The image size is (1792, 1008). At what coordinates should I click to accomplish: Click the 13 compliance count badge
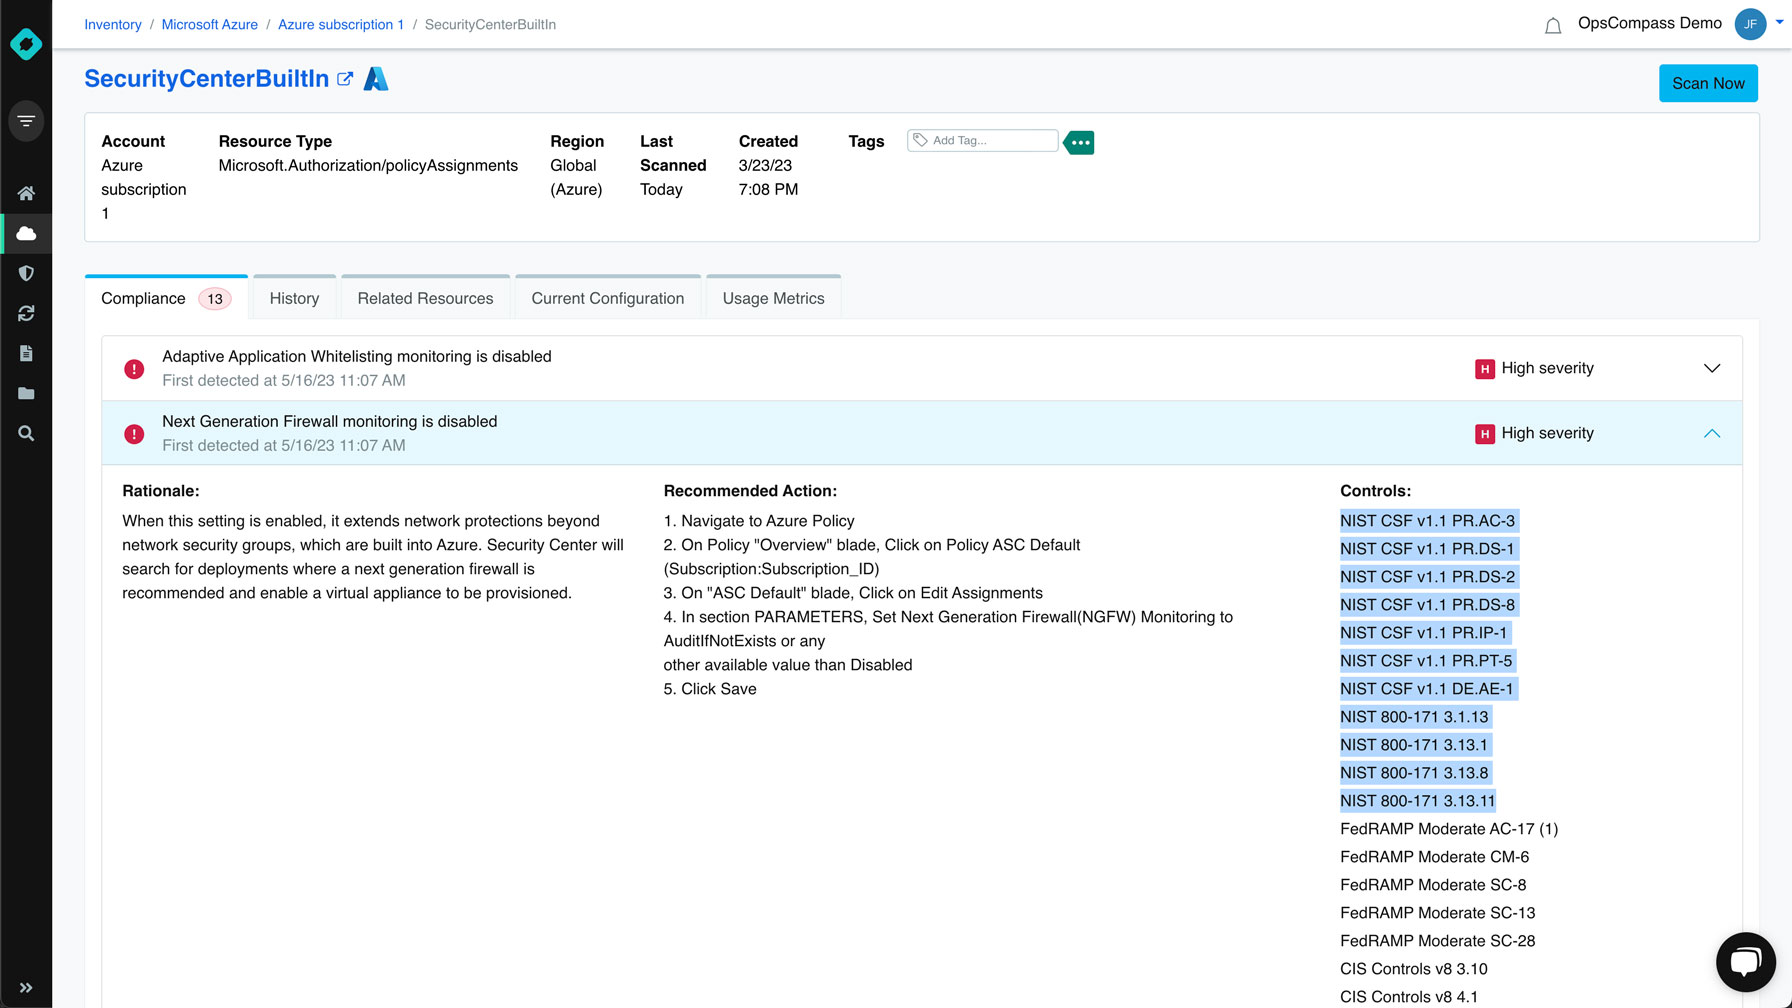point(215,299)
